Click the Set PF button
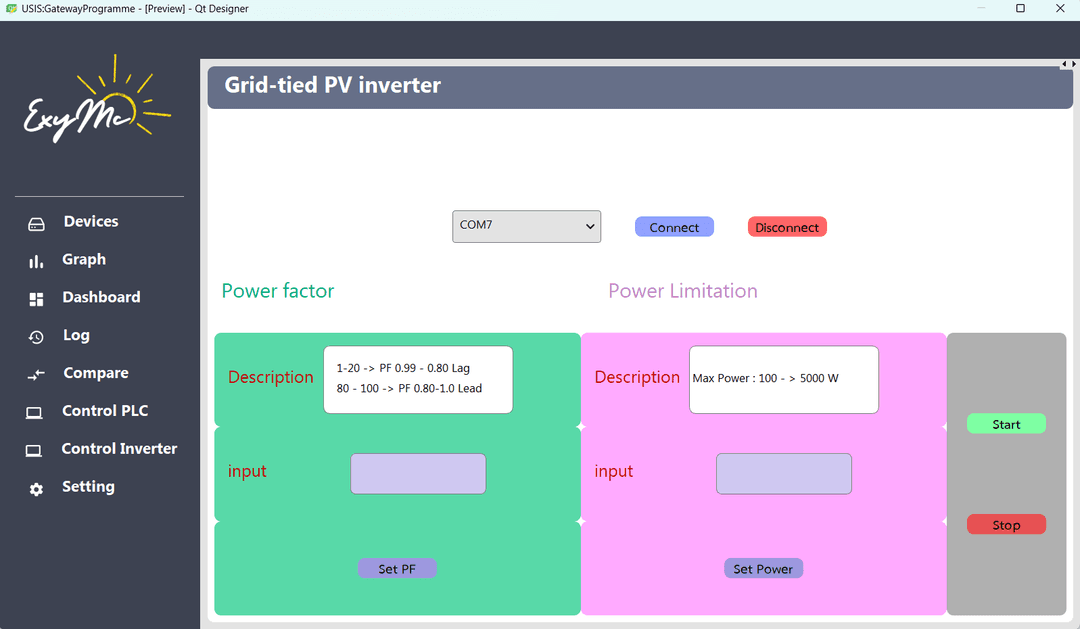This screenshot has height=629, width=1080. click(x=397, y=569)
